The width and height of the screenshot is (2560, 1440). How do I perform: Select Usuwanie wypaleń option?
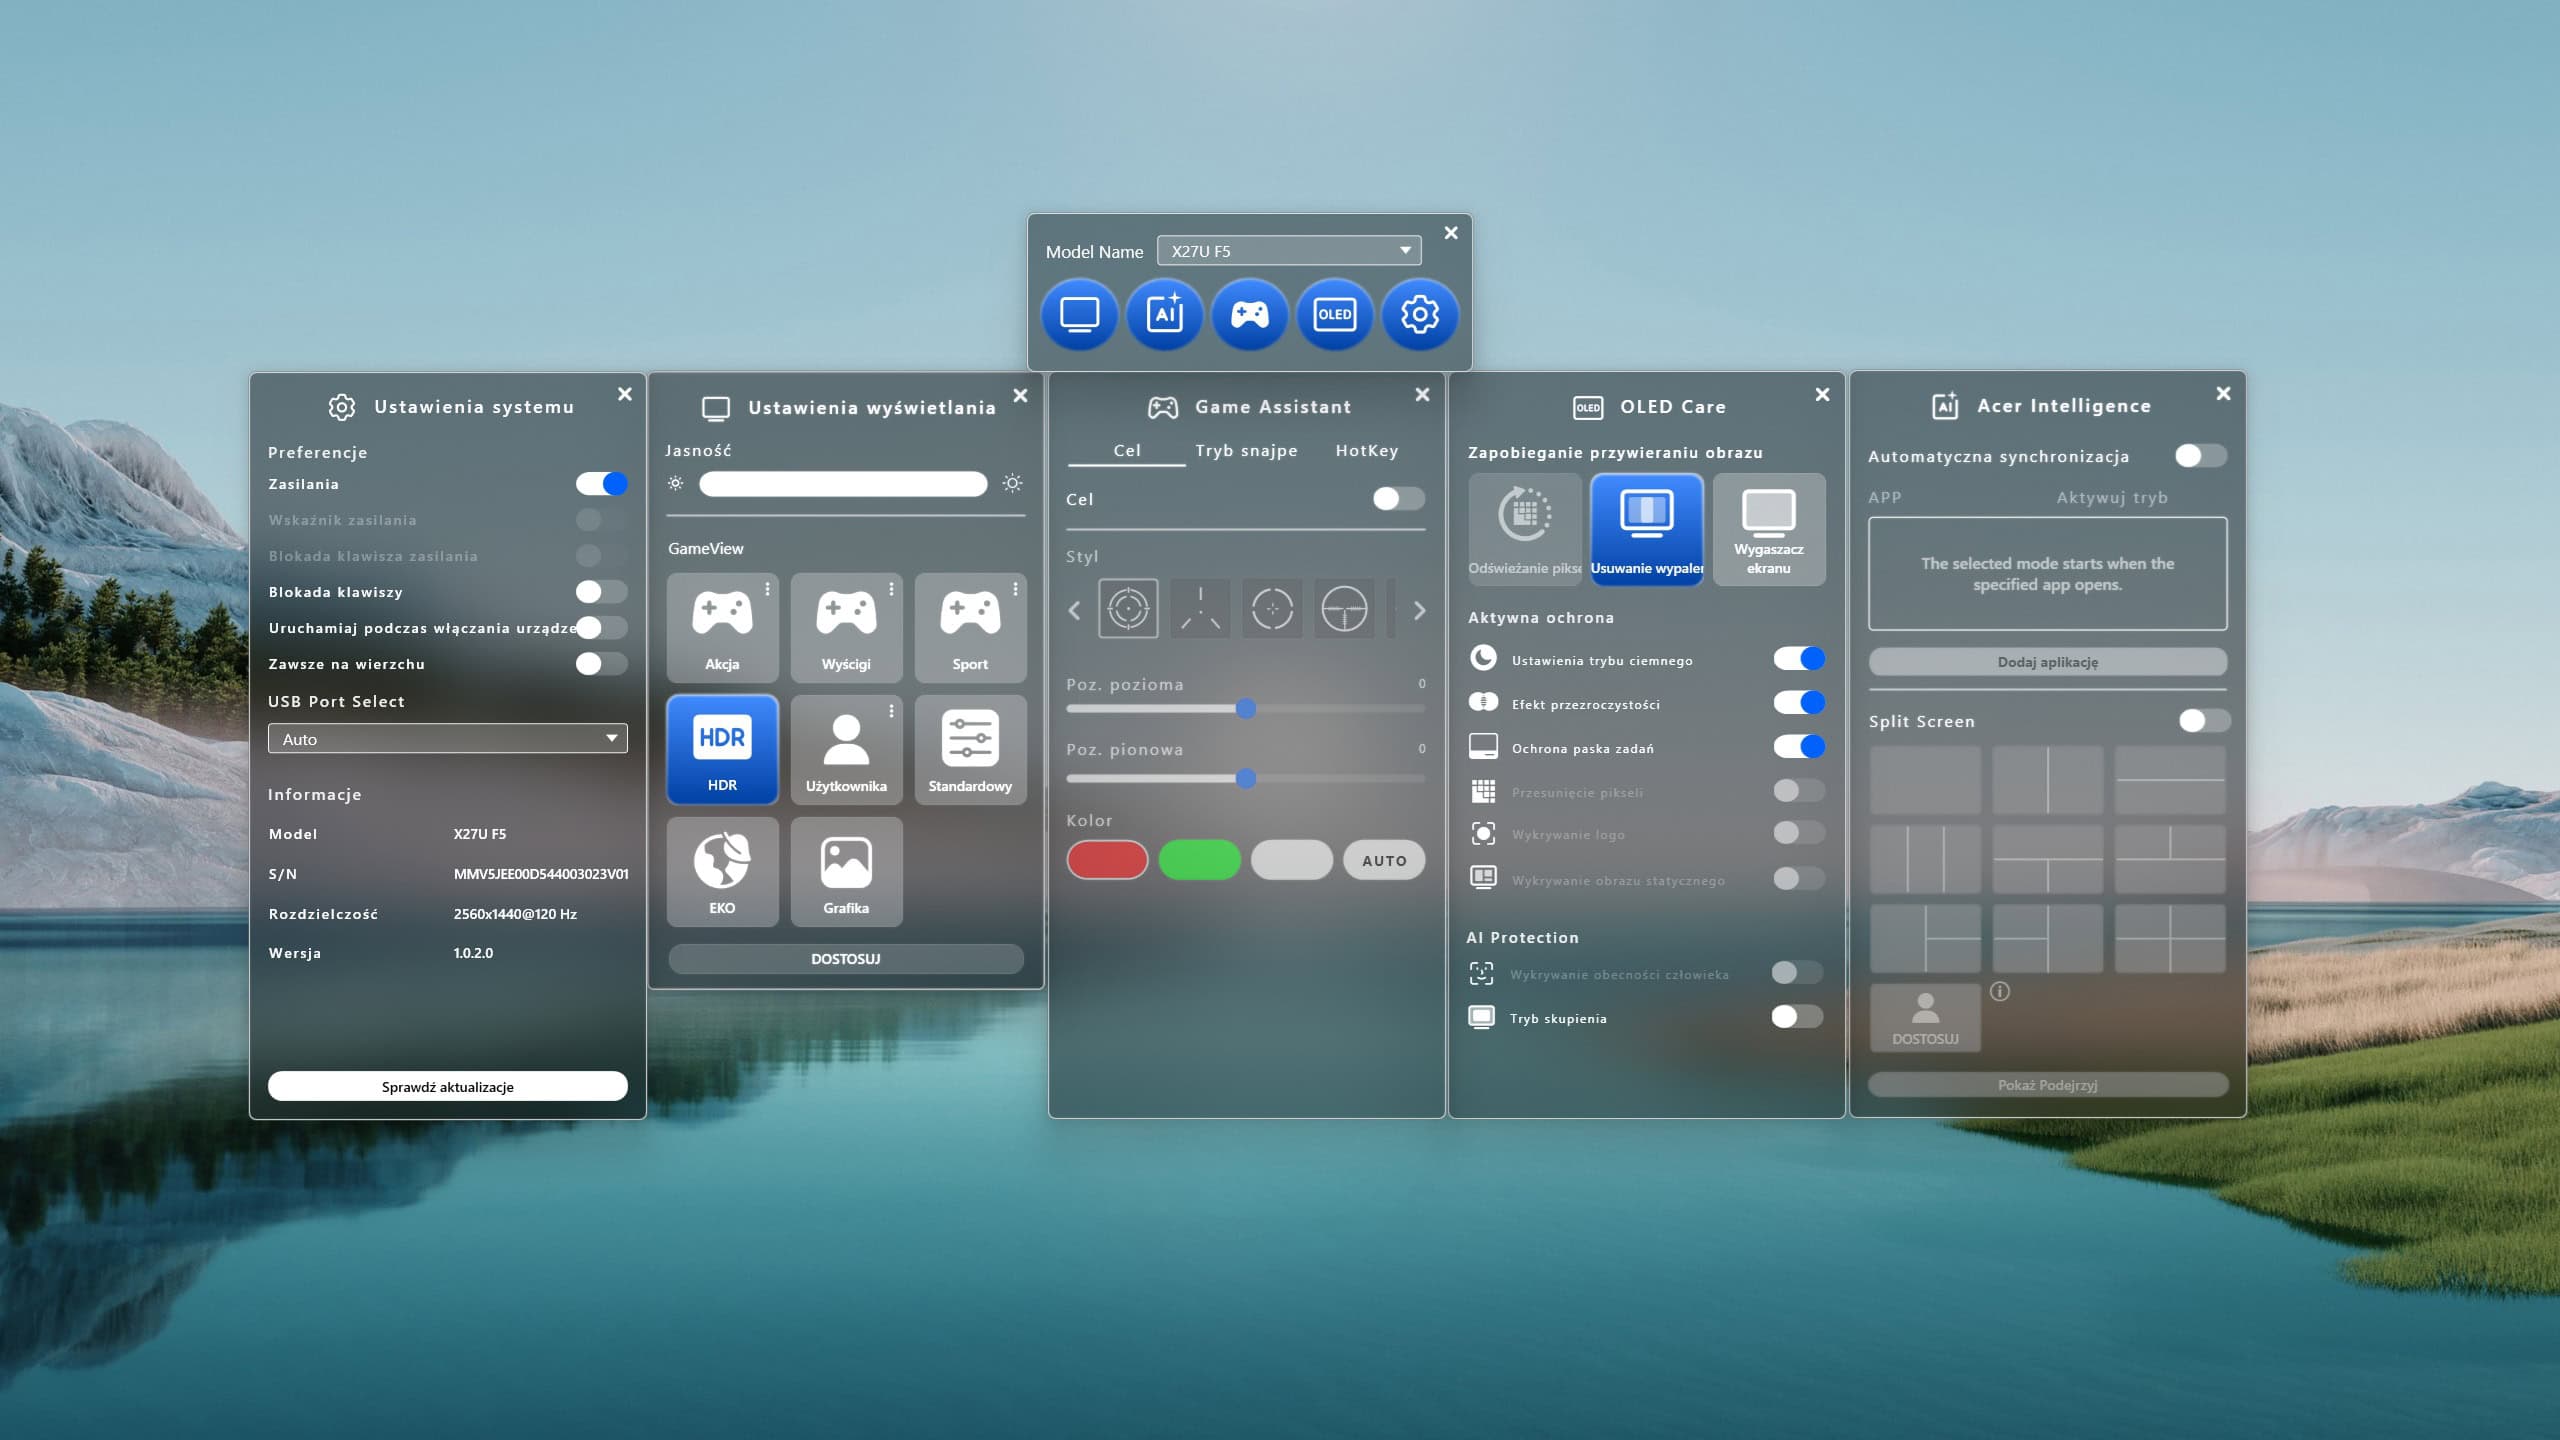tap(1647, 530)
